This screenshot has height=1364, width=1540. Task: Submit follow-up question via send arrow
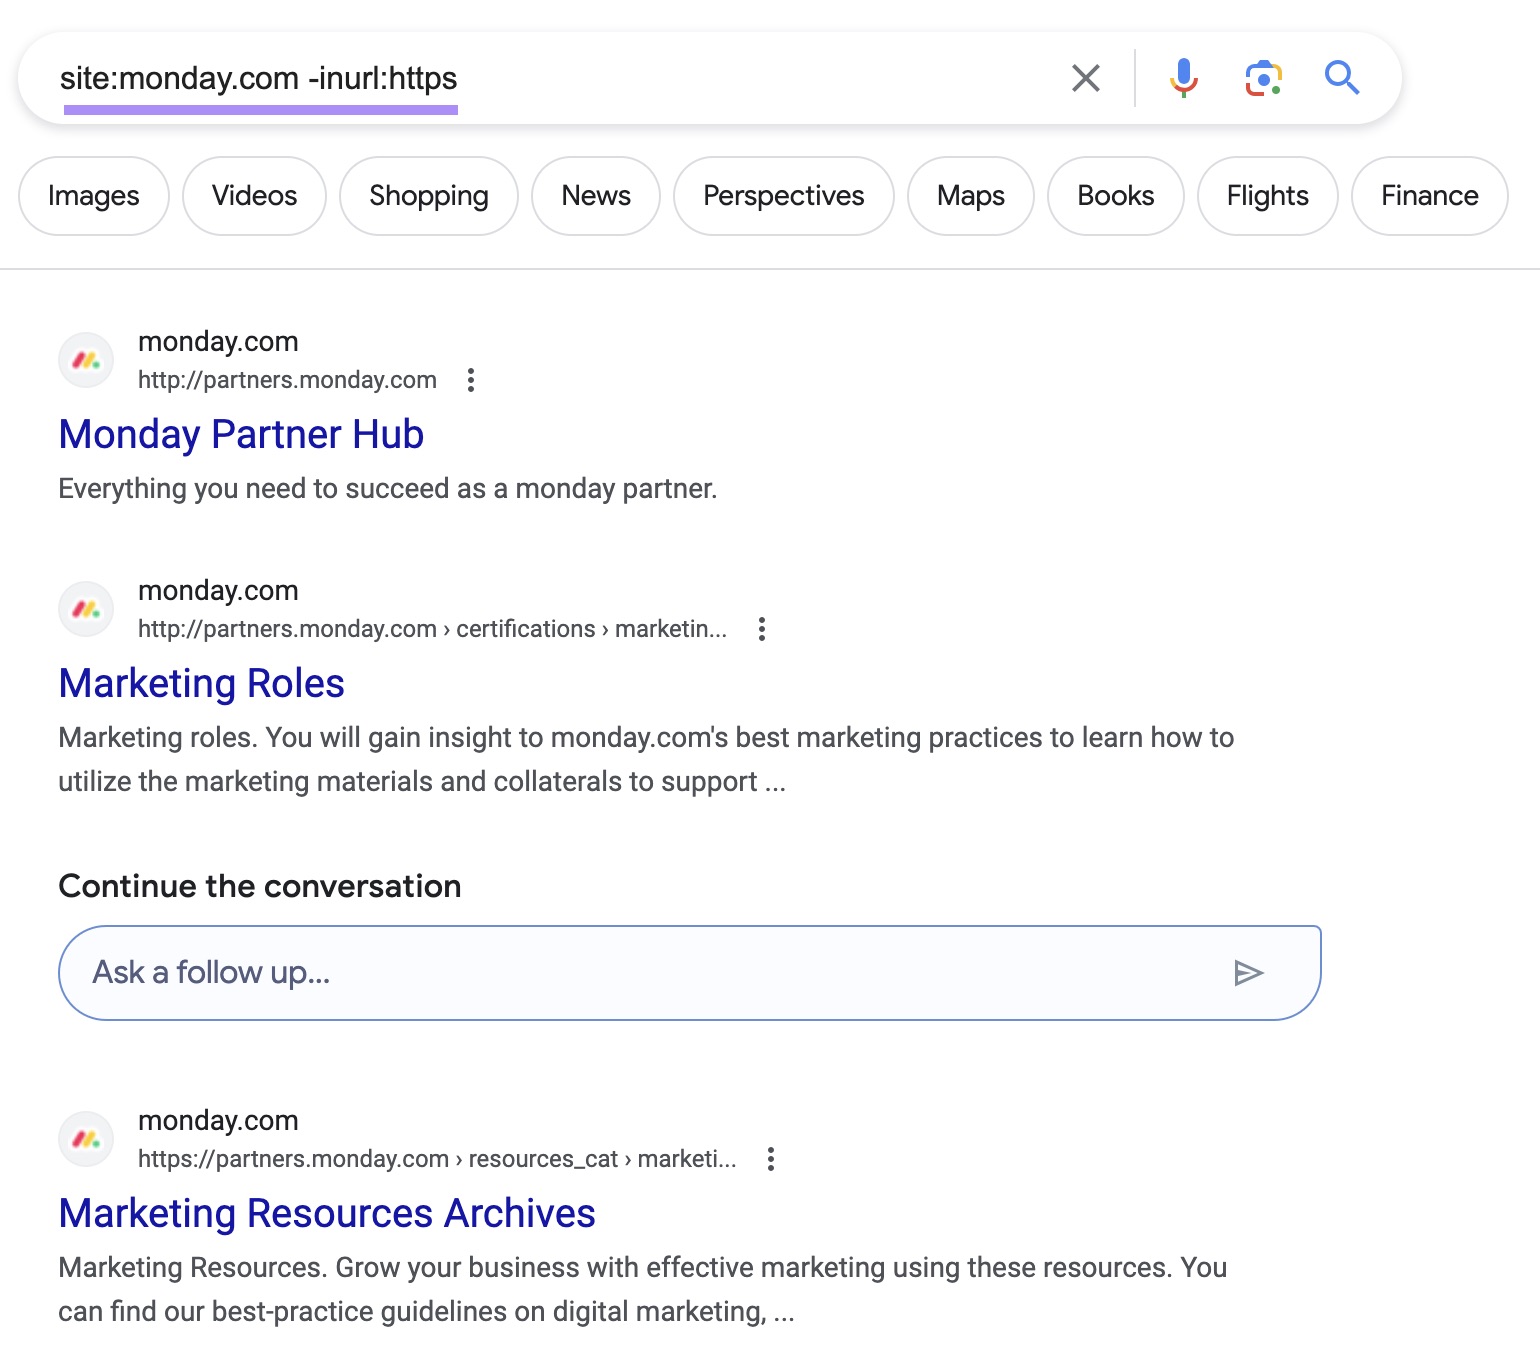coord(1249,971)
